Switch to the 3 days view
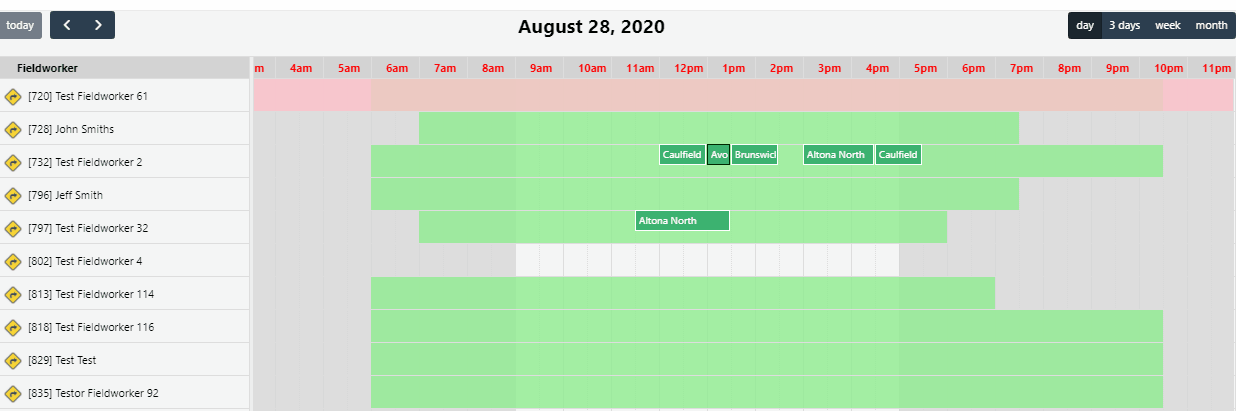This screenshot has width=1236, height=411. click(1123, 25)
